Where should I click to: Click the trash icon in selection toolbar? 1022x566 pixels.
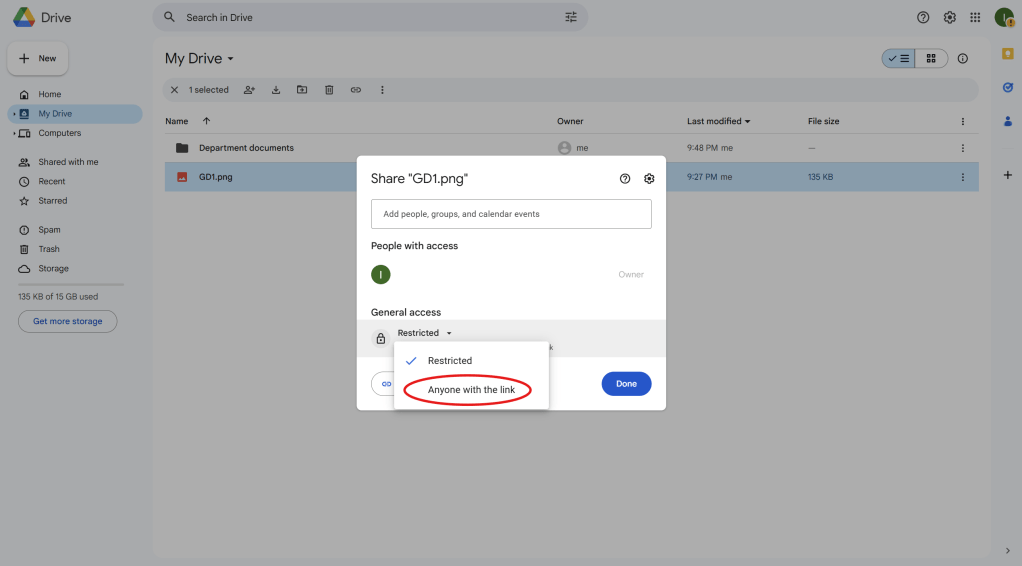(x=329, y=90)
